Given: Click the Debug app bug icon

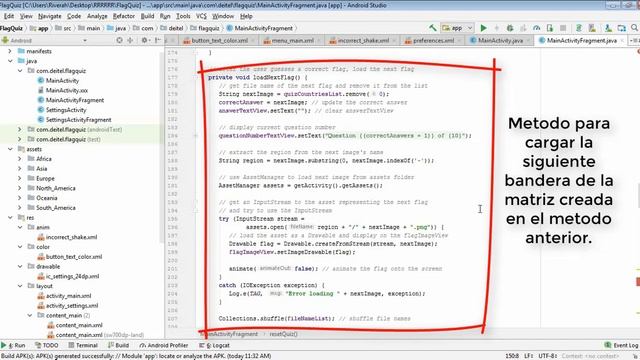Looking at the screenshot, I should (510, 28).
